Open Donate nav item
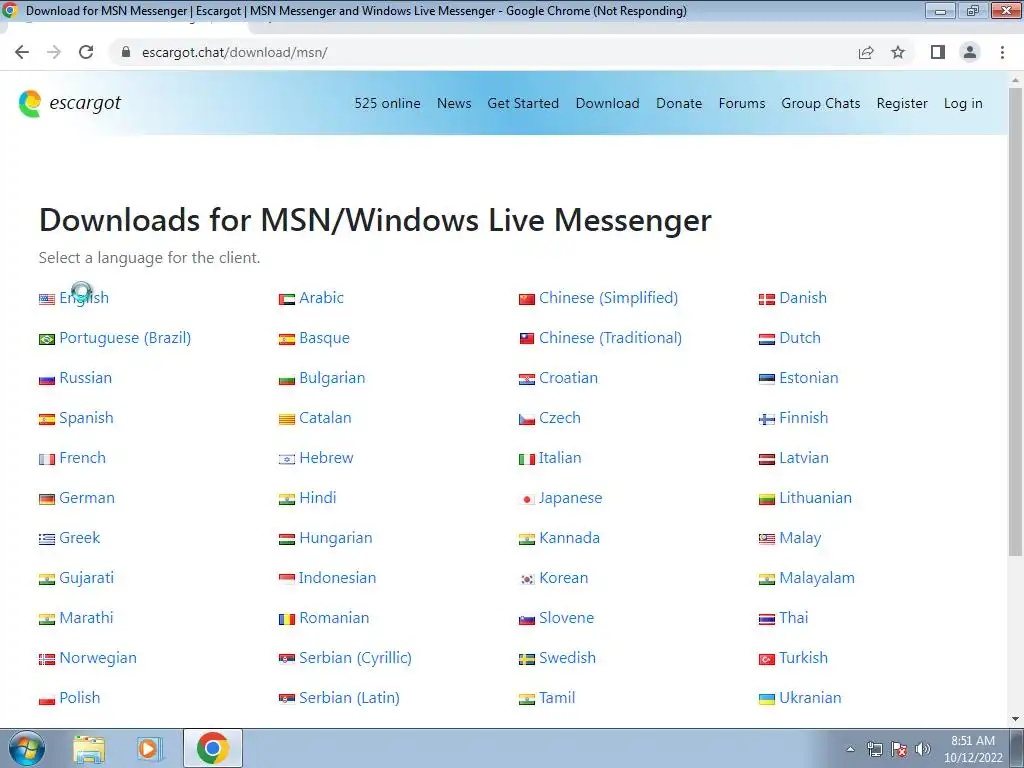 coord(679,103)
